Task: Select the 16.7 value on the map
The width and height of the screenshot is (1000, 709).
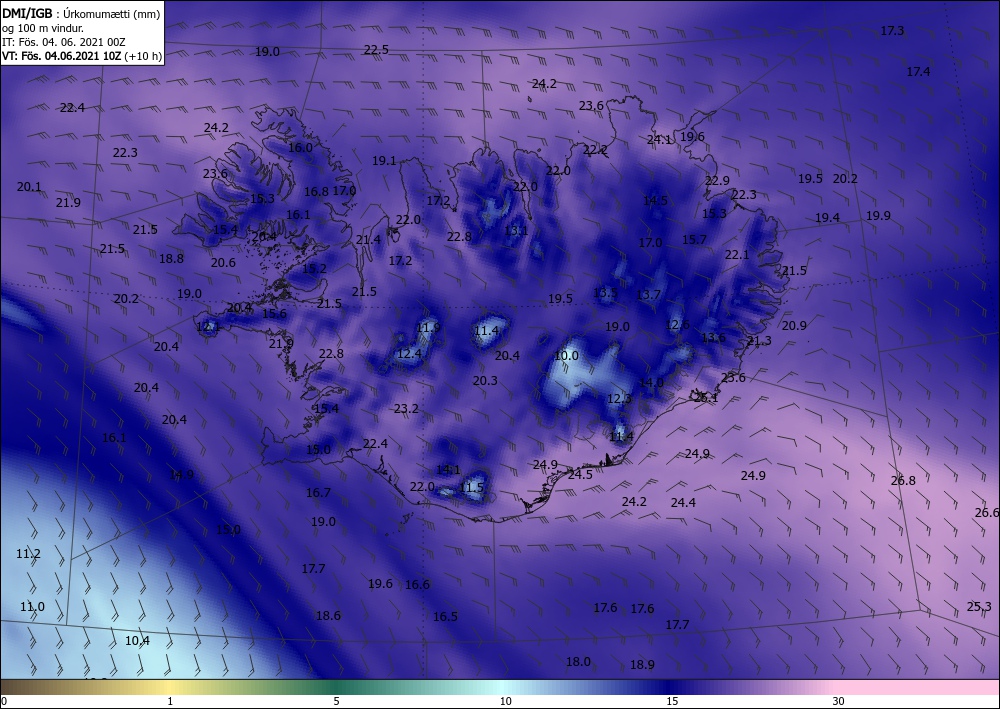Action: click(x=318, y=492)
